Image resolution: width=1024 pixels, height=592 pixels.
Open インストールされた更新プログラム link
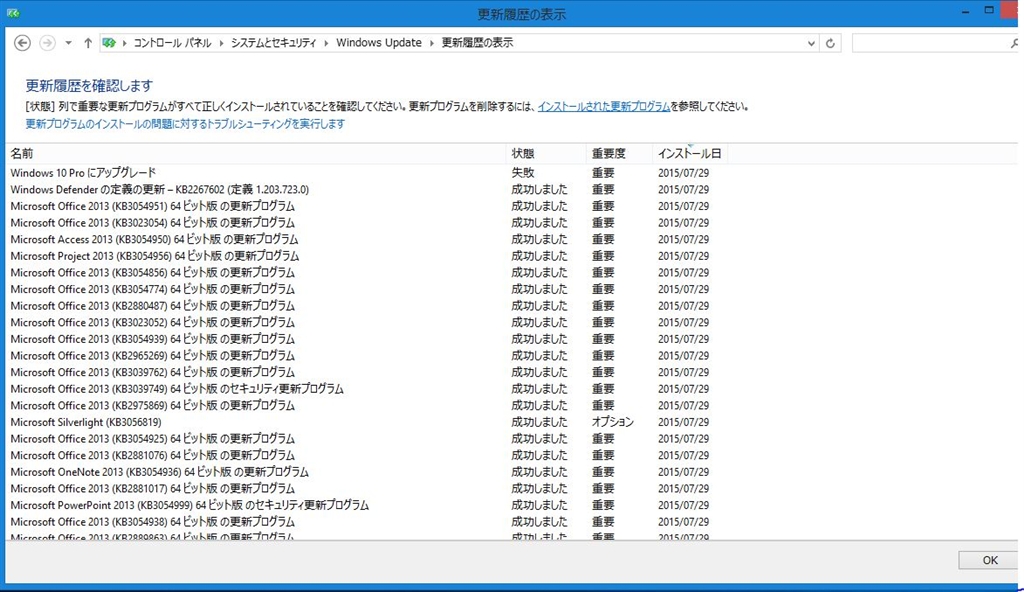[603, 107]
